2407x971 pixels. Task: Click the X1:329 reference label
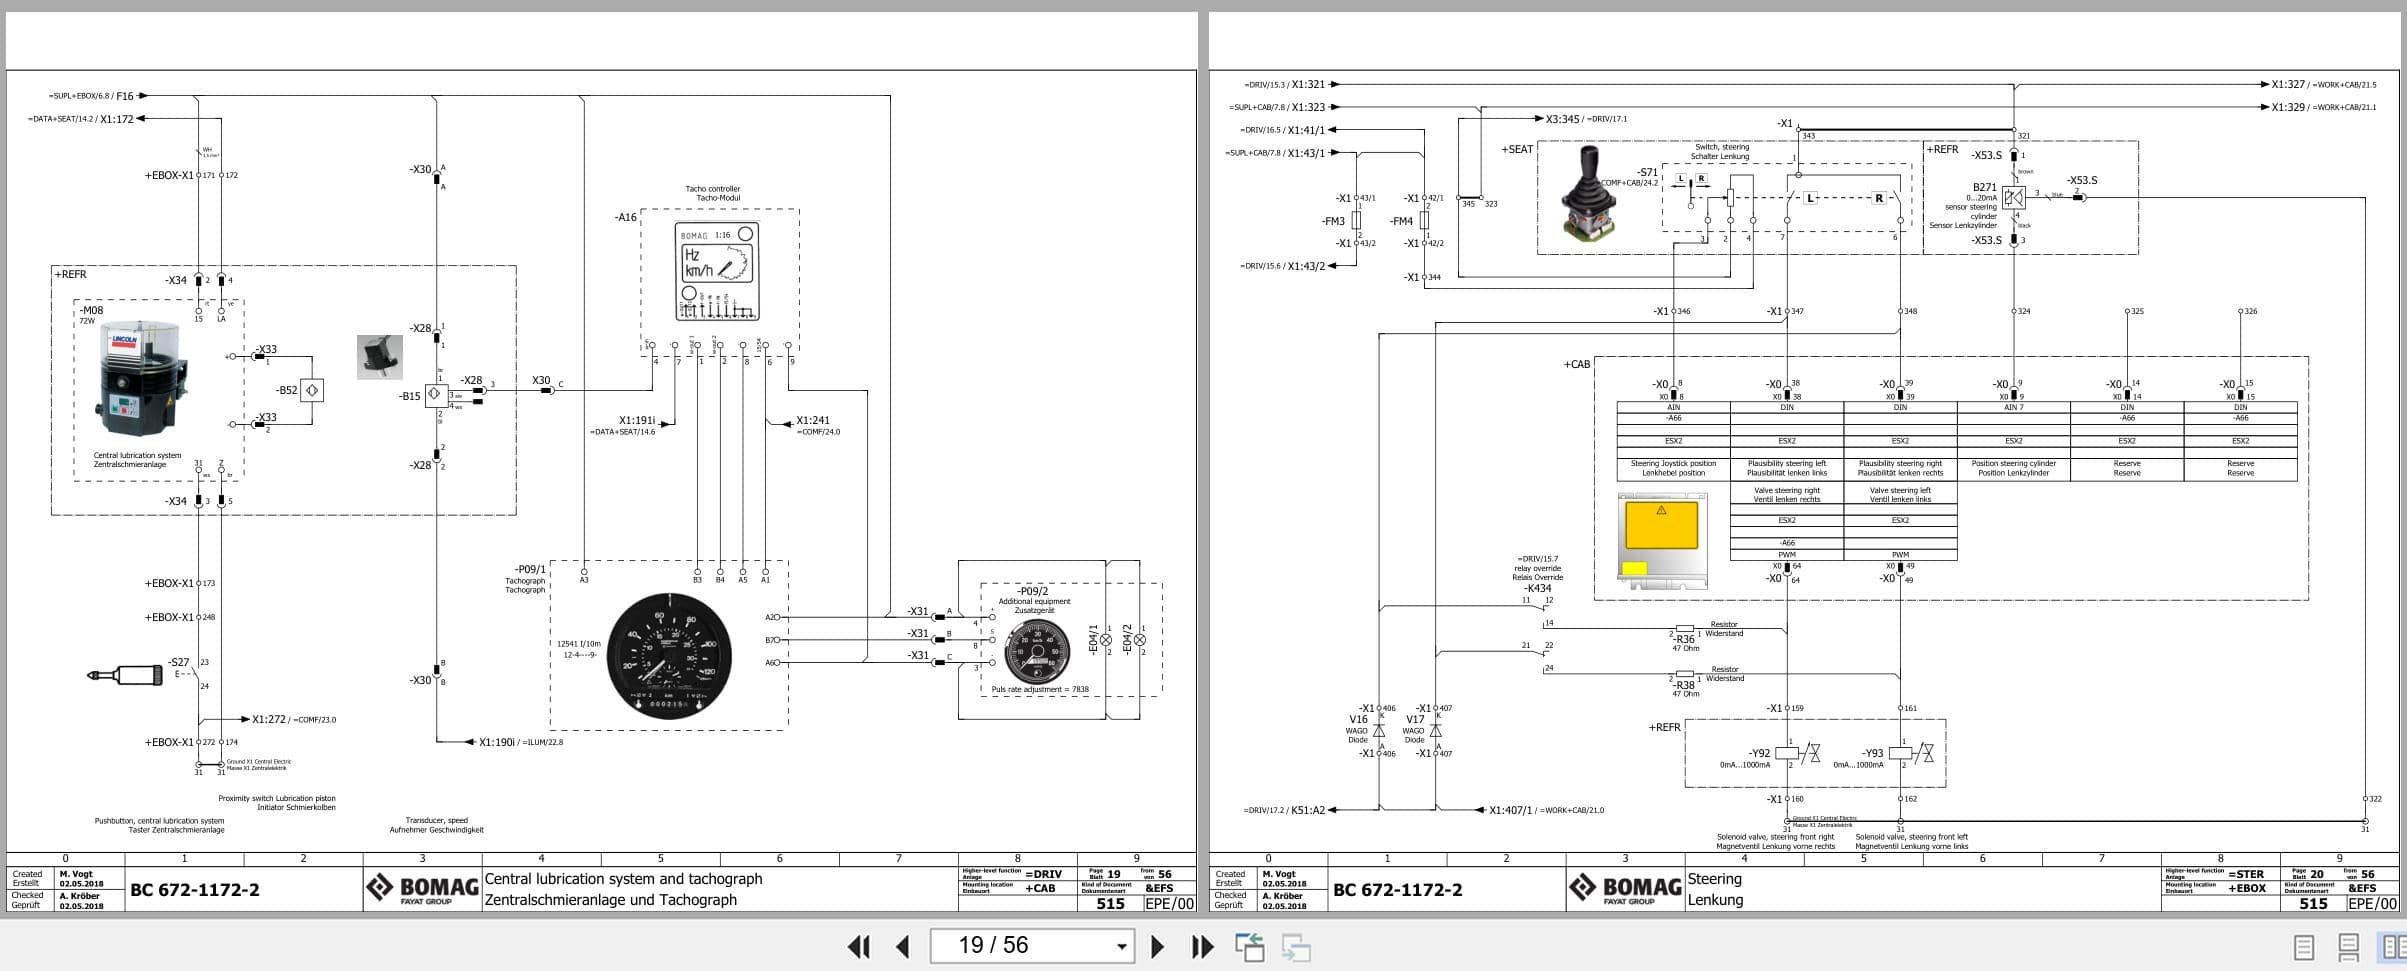click(x=2288, y=107)
